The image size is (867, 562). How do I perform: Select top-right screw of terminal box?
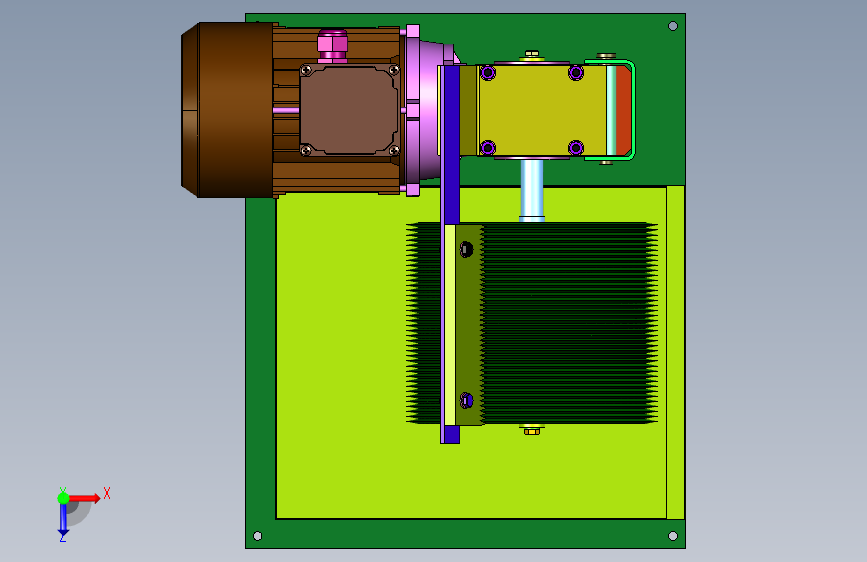point(394,70)
